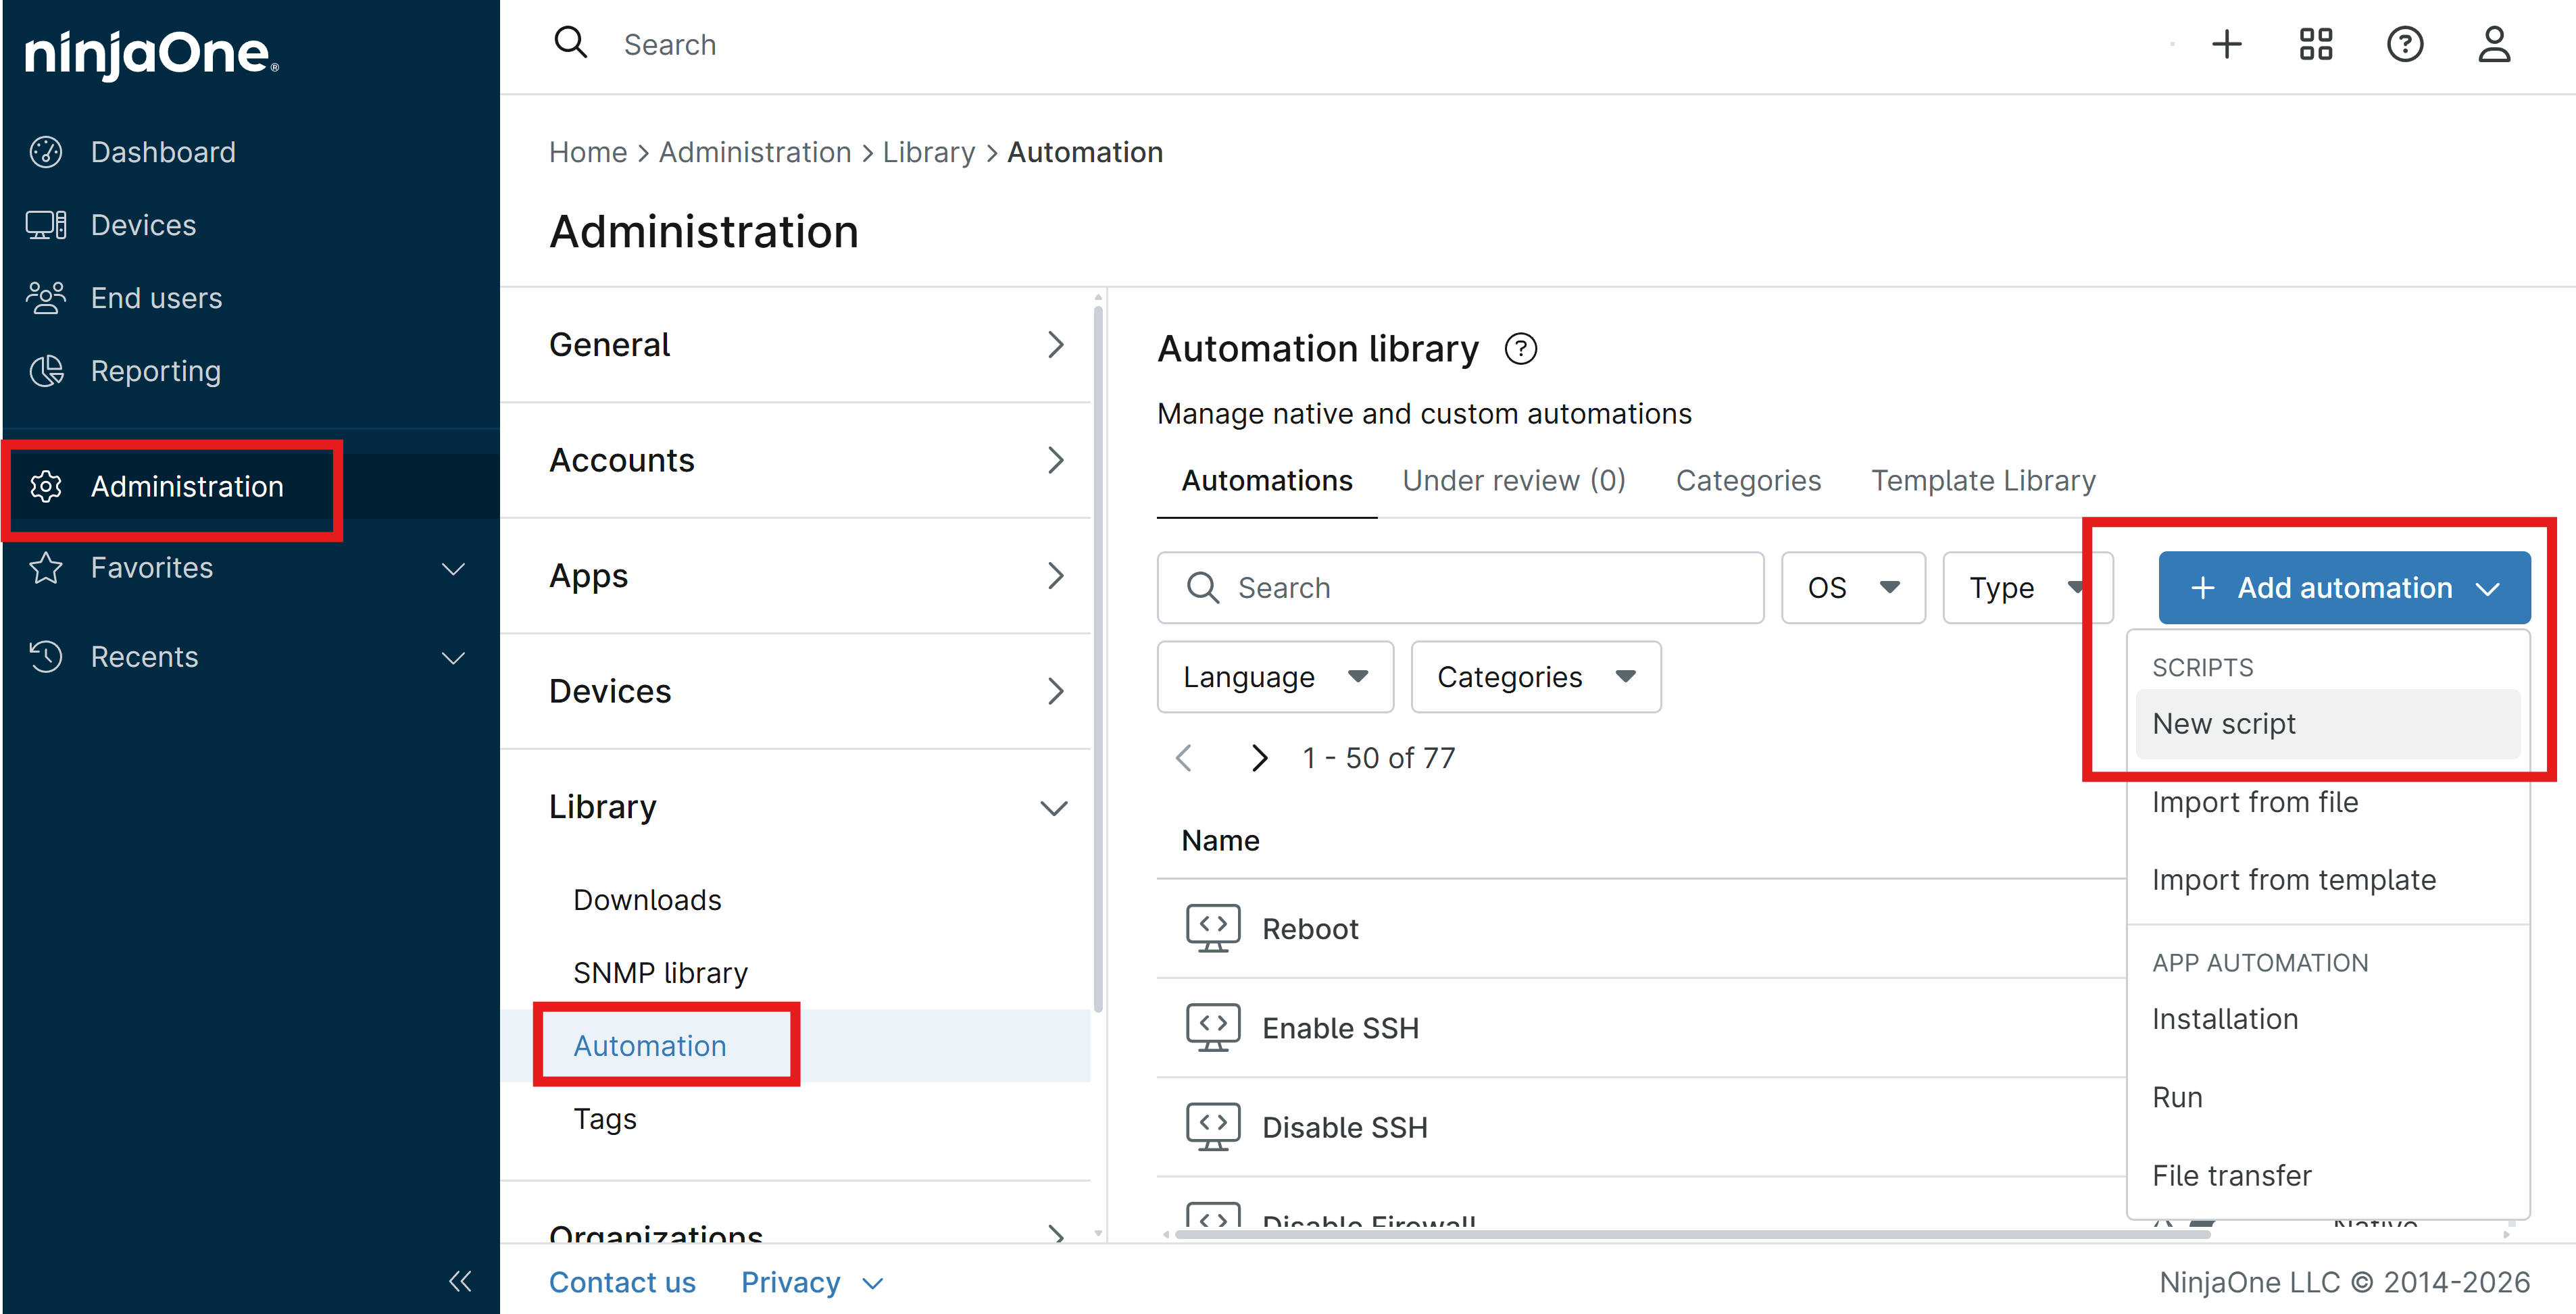Click Administration breadcrumb link

coord(755,152)
